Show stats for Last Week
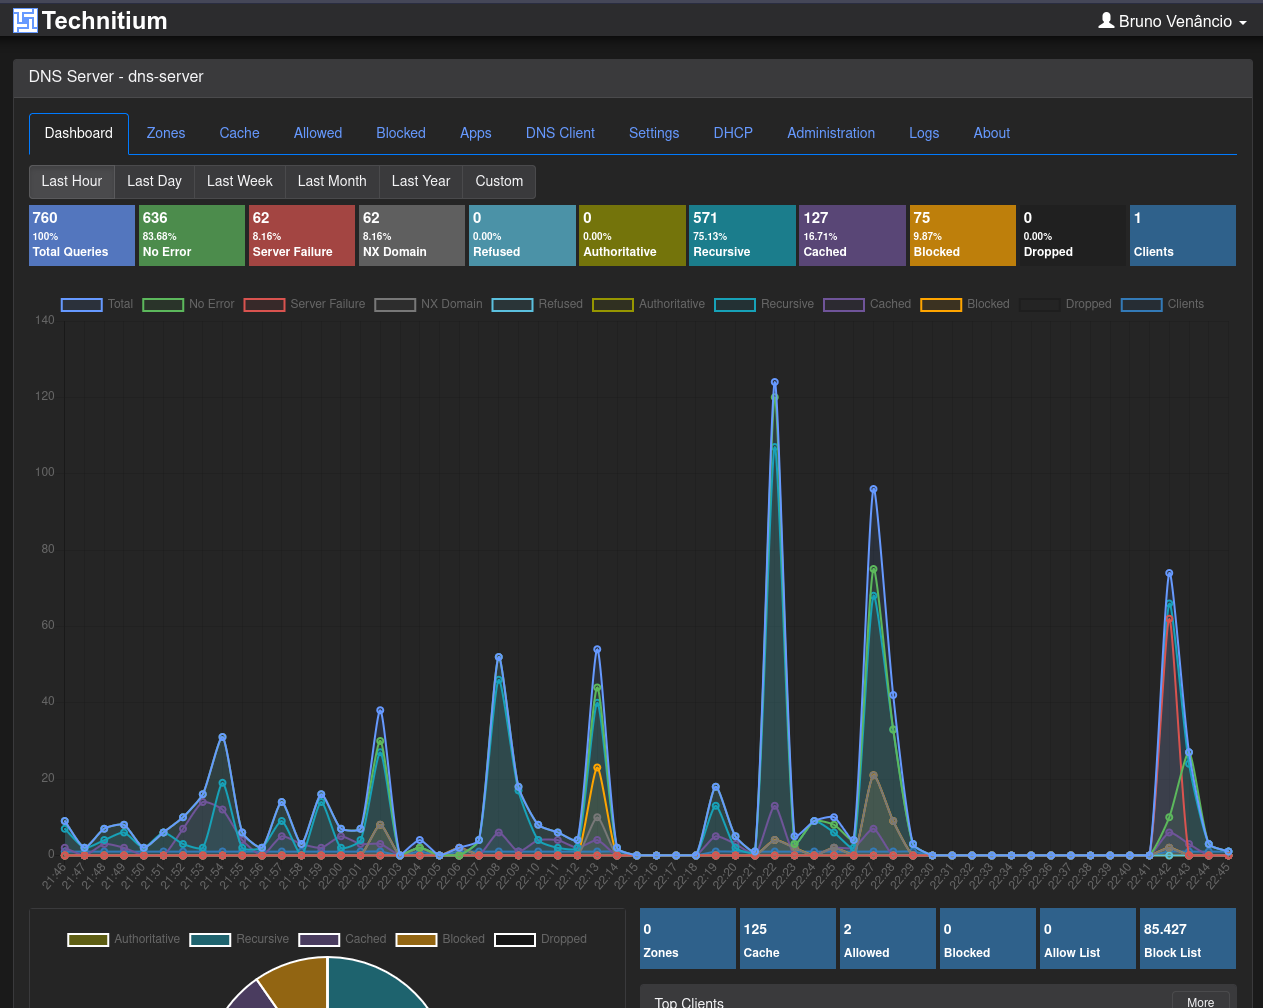1263x1008 pixels. [240, 181]
